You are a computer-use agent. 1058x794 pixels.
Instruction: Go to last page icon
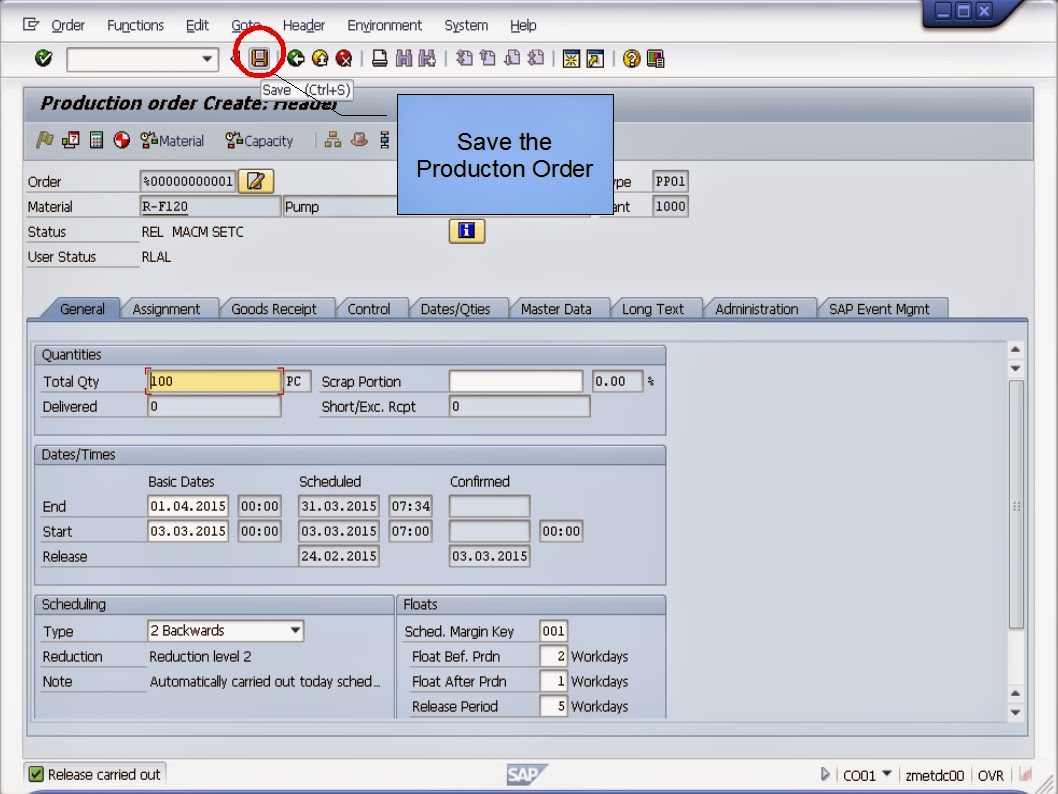[536, 59]
